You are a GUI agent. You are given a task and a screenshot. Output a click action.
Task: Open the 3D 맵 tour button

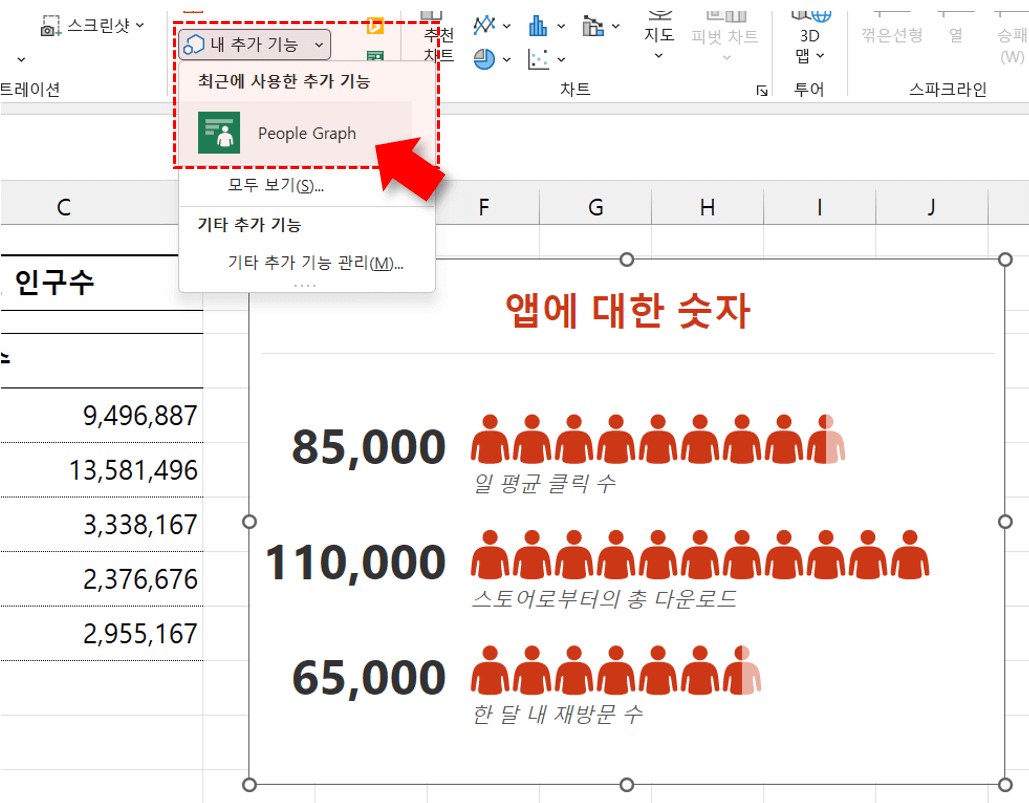click(810, 38)
